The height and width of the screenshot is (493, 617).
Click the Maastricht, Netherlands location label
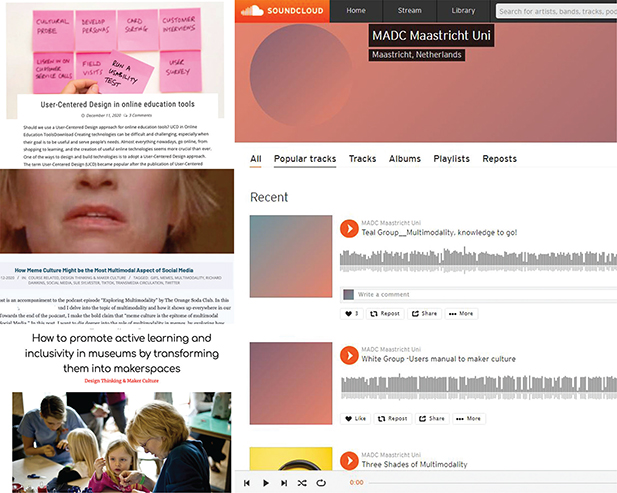point(417,55)
